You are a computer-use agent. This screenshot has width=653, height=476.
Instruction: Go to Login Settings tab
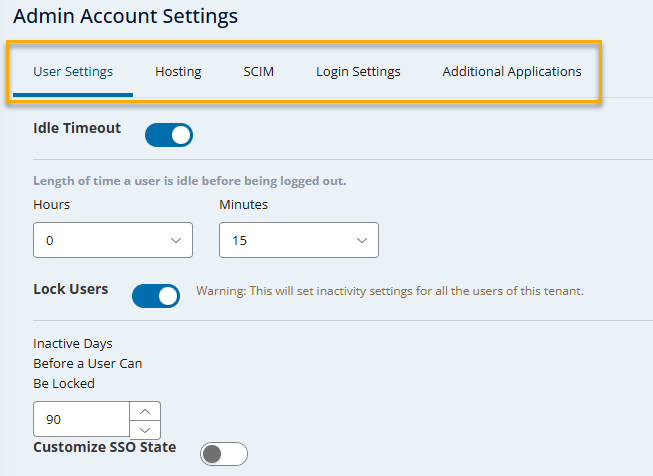pyautogui.click(x=358, y=72)
